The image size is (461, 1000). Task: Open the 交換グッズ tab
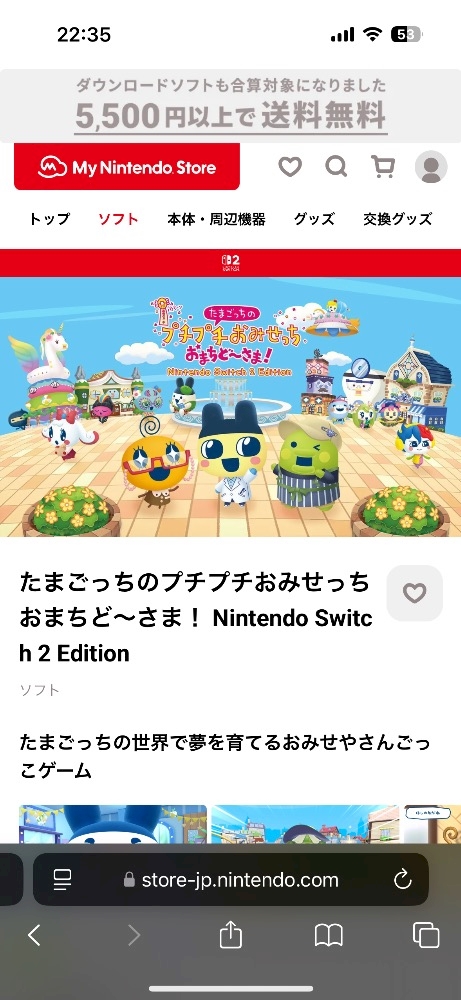tap(398, 219)
